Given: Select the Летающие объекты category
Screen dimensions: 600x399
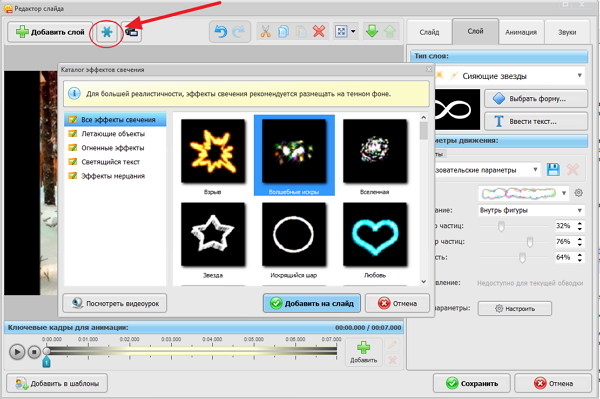Looking at the screenshot, I should pyautogui.click(x=115, y=134).
